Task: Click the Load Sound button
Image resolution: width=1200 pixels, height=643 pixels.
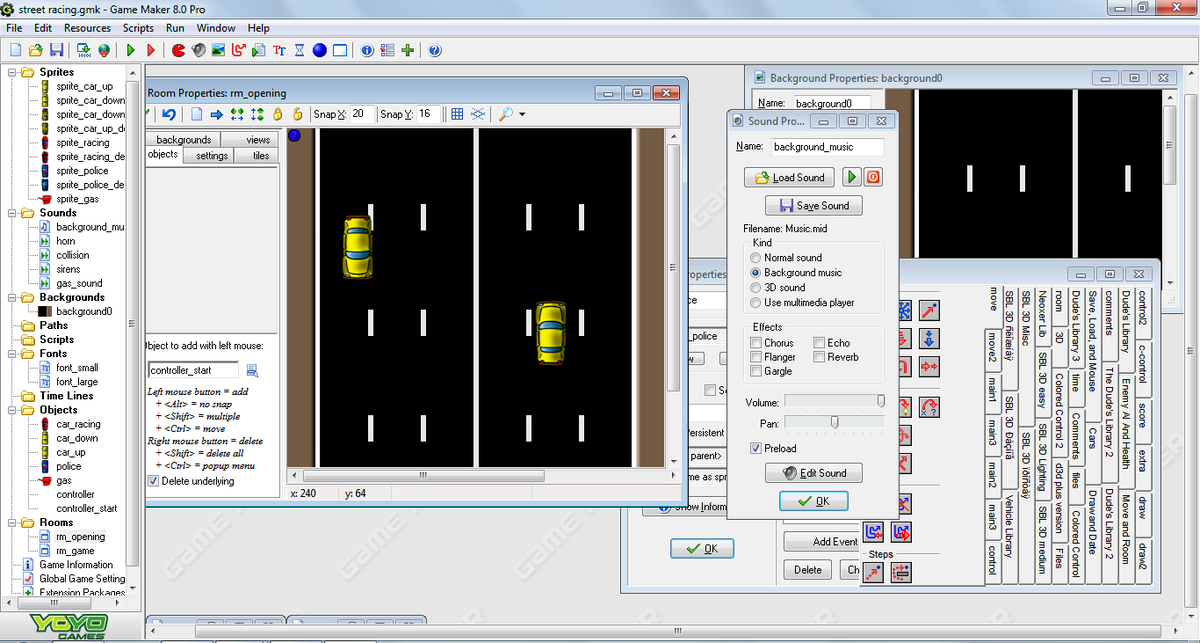Action: [789, 176]
